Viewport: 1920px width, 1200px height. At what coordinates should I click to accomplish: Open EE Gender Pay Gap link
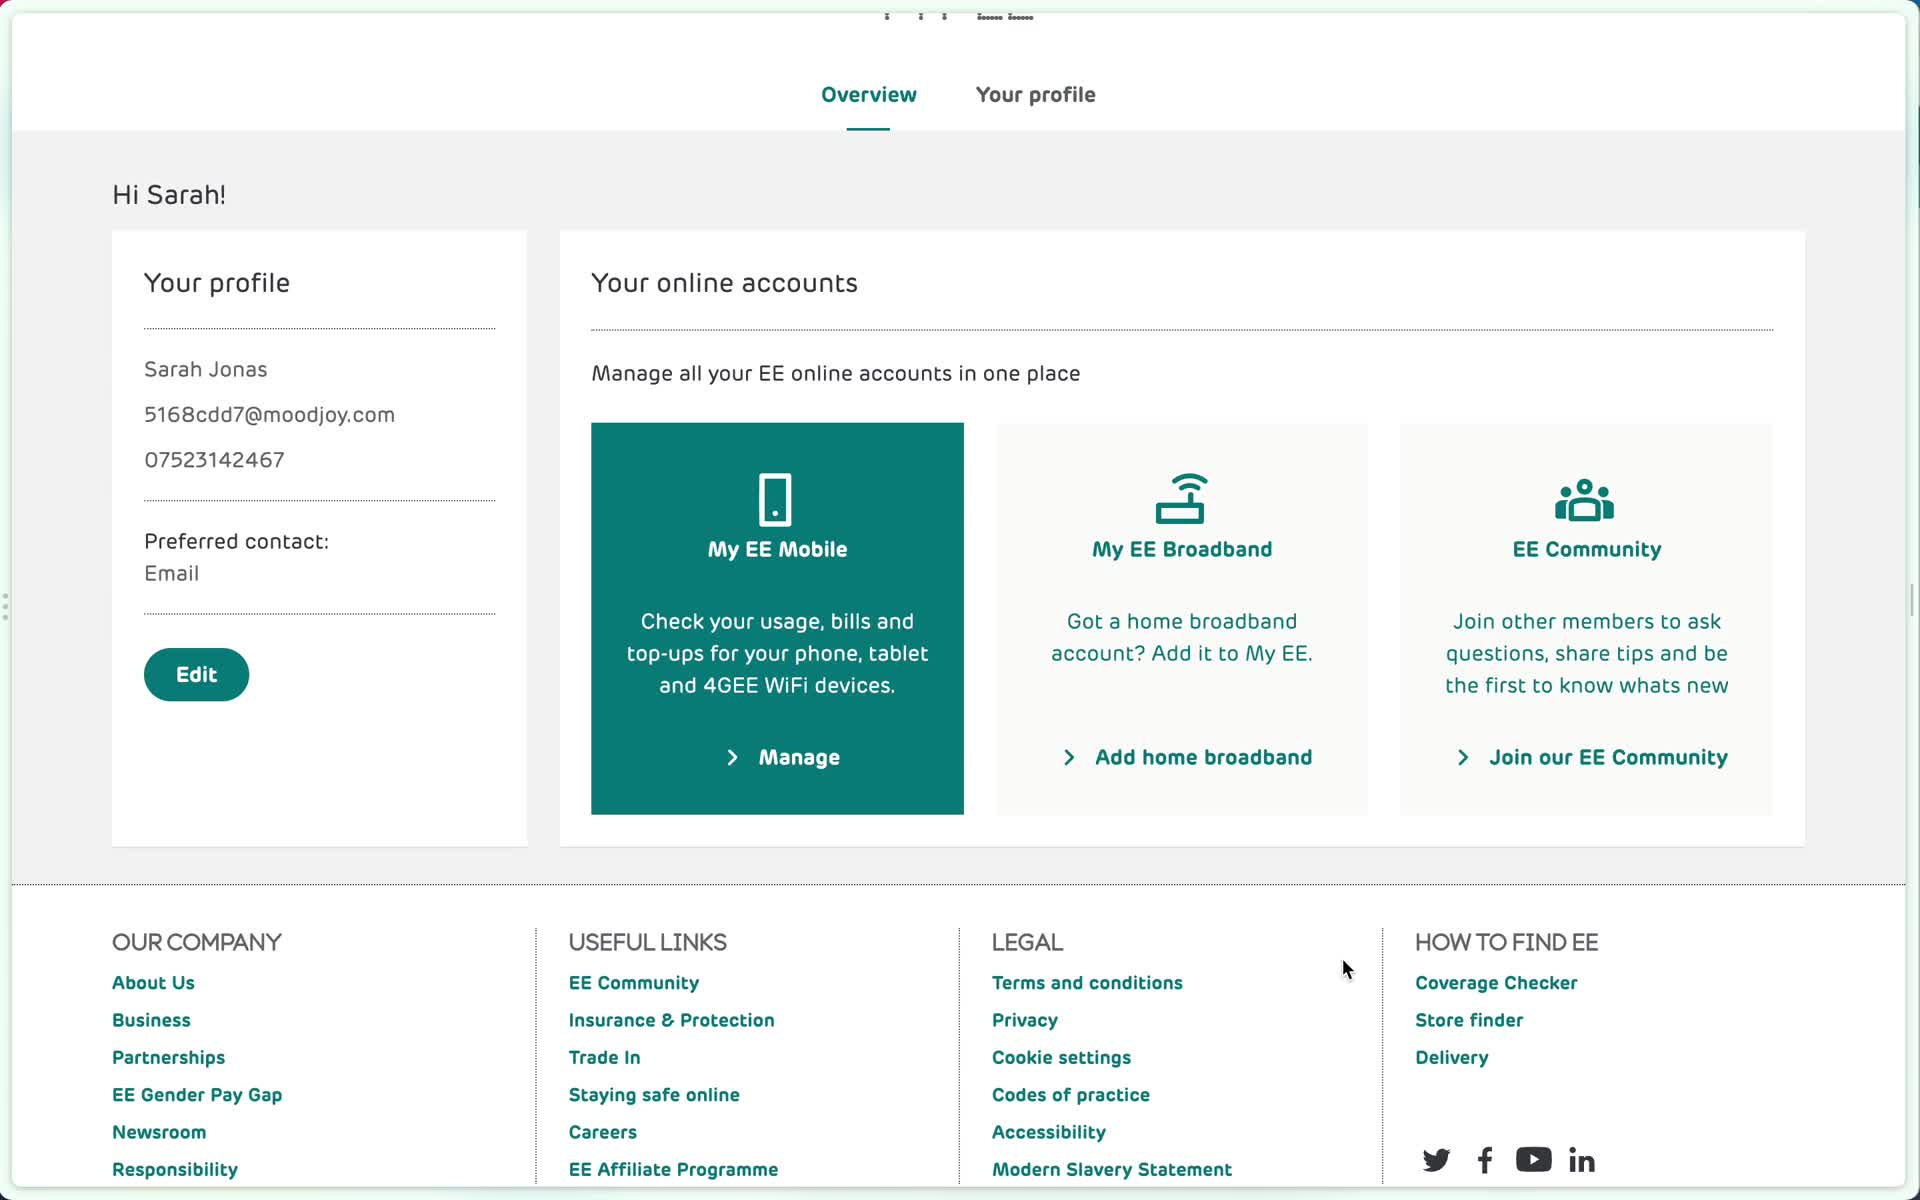[197, 1095]
